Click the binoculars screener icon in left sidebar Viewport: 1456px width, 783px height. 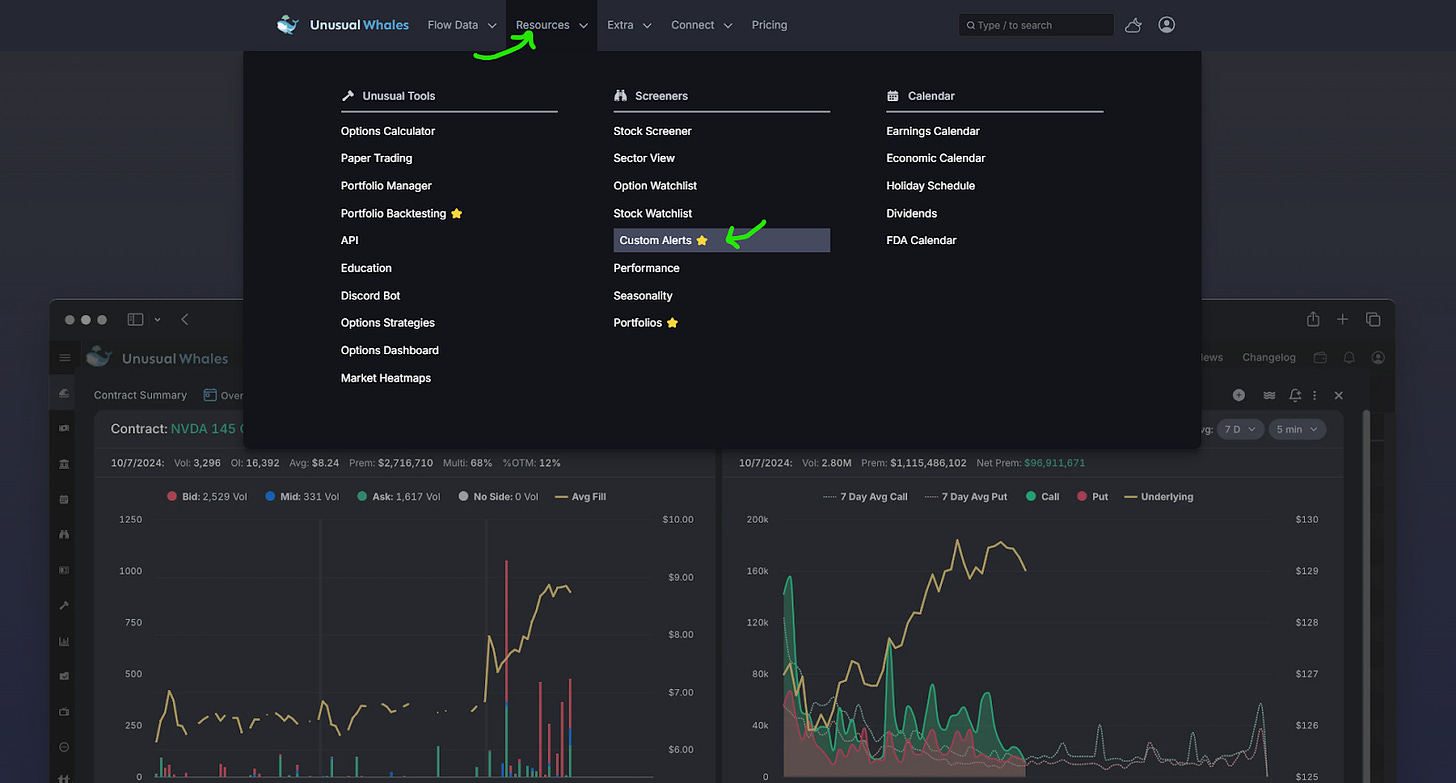pyautogui.click(x=65, y=535)
